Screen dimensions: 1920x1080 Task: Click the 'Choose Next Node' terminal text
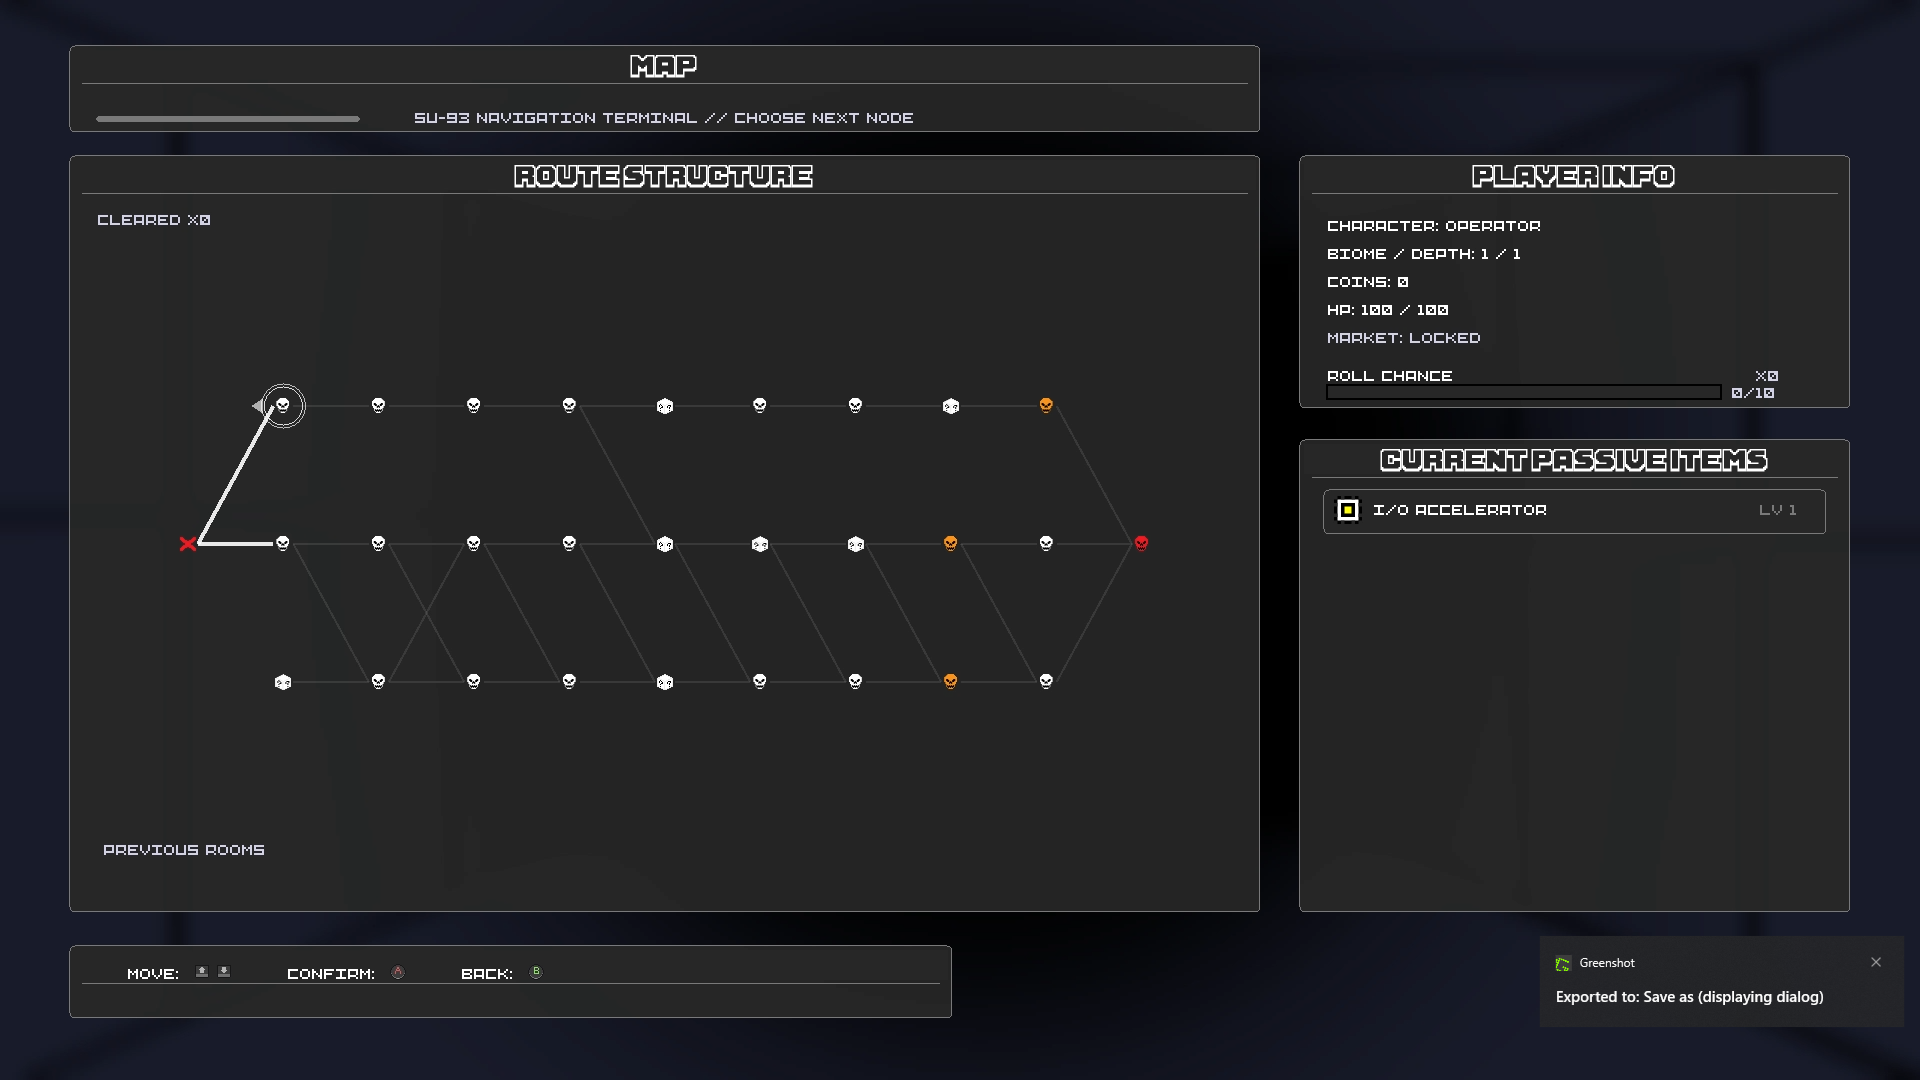[x=824, y=118]
